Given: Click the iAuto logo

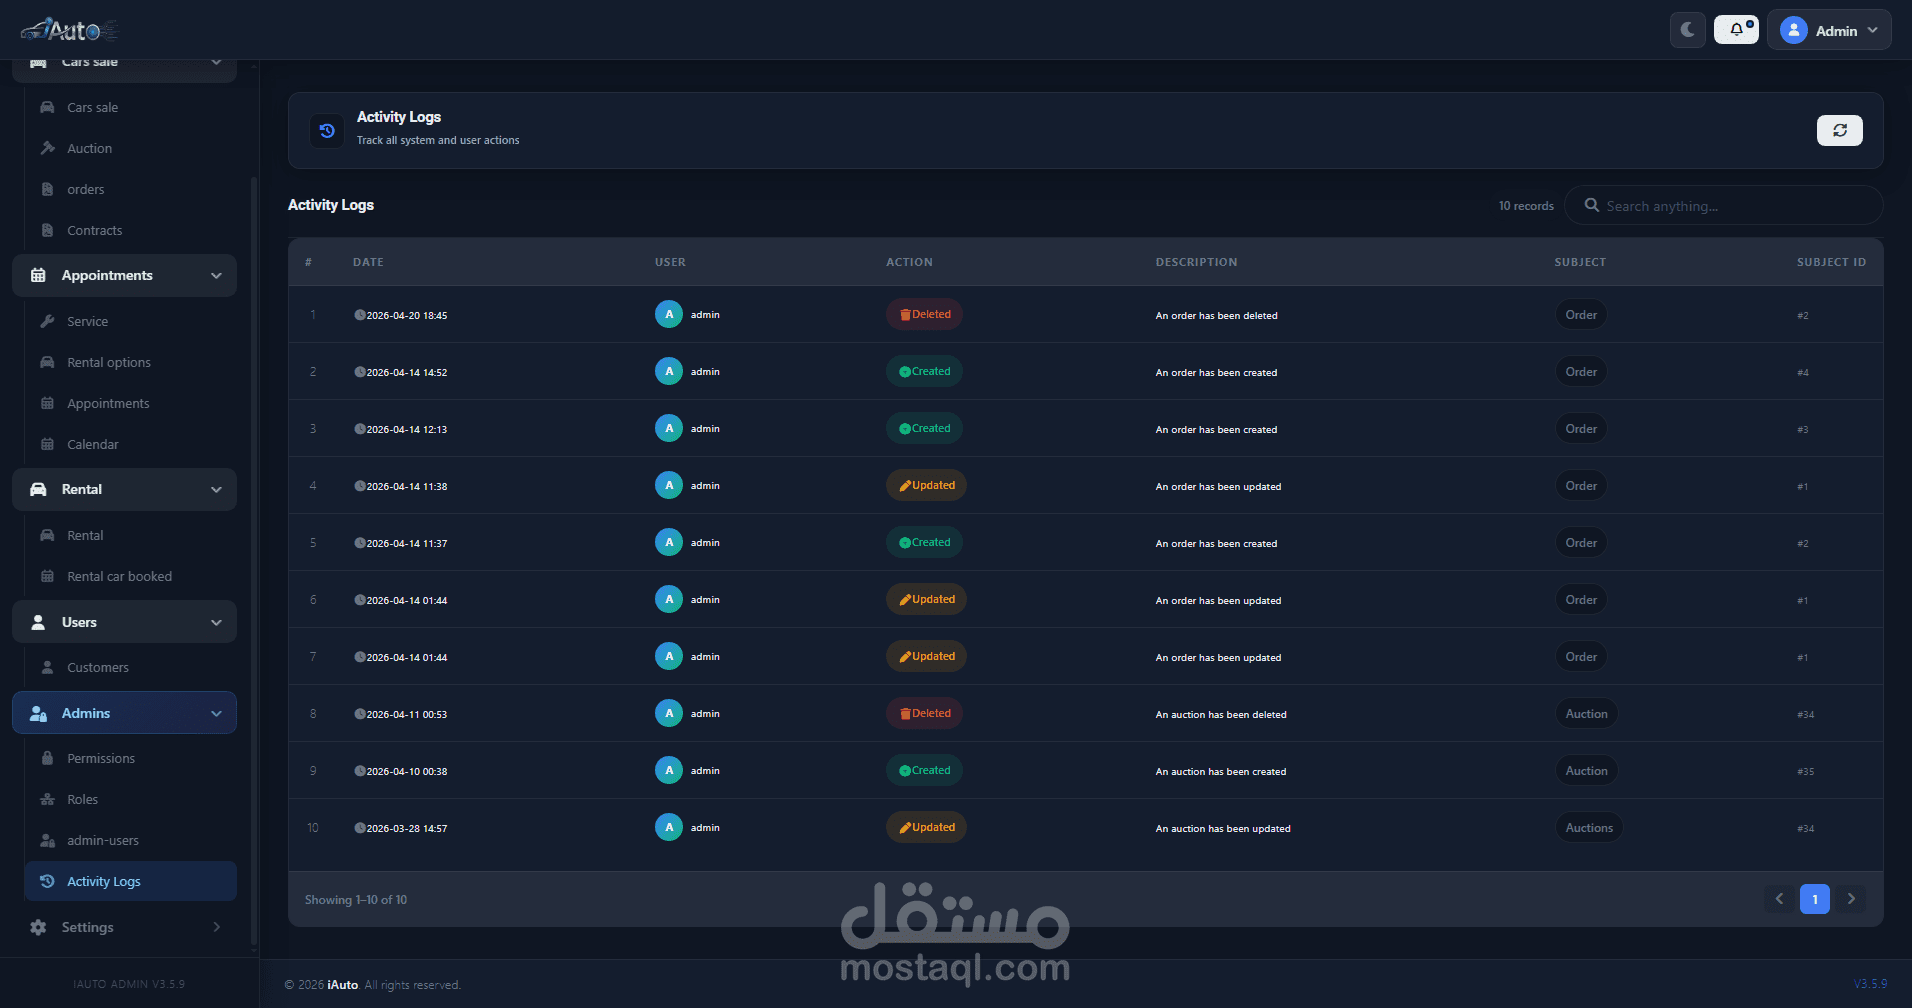Looking at the screenshot, I should point(68,30).
